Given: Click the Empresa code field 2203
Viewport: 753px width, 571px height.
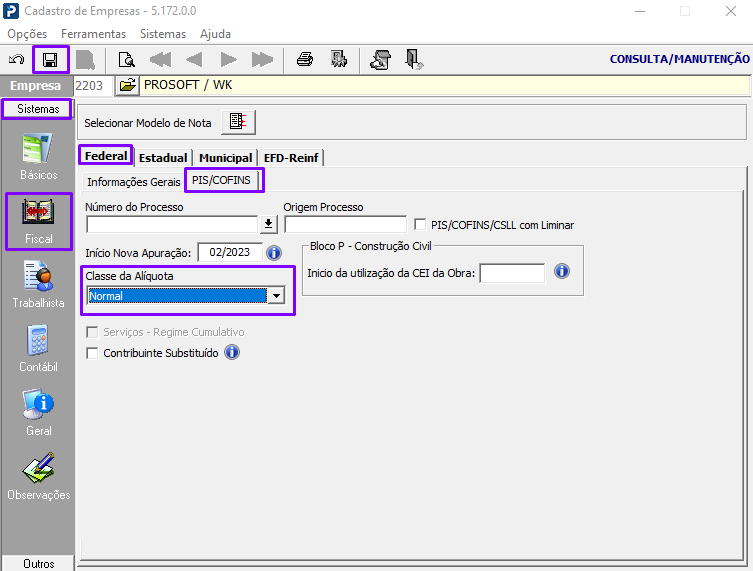Looking at the screenshot, I should tap(93, 85).
